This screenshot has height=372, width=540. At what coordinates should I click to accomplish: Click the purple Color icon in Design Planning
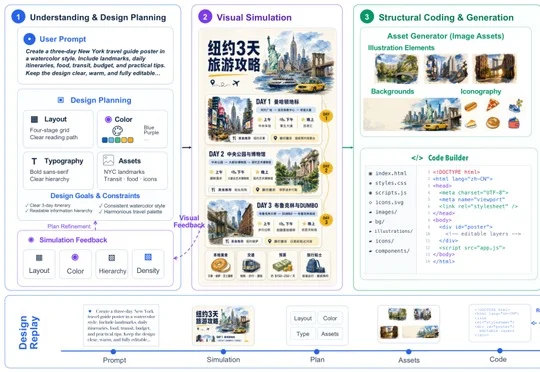point(108,119)
